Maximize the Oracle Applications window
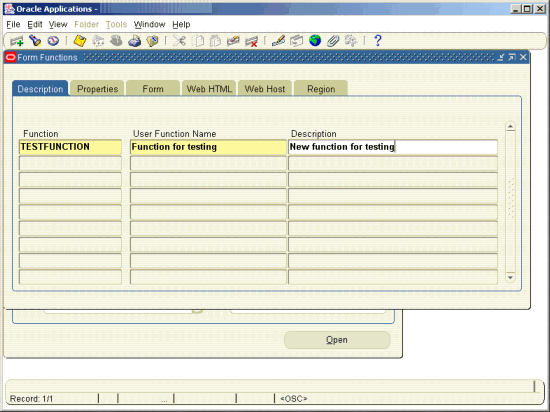550x412 pixels. [x=527, y=9]
